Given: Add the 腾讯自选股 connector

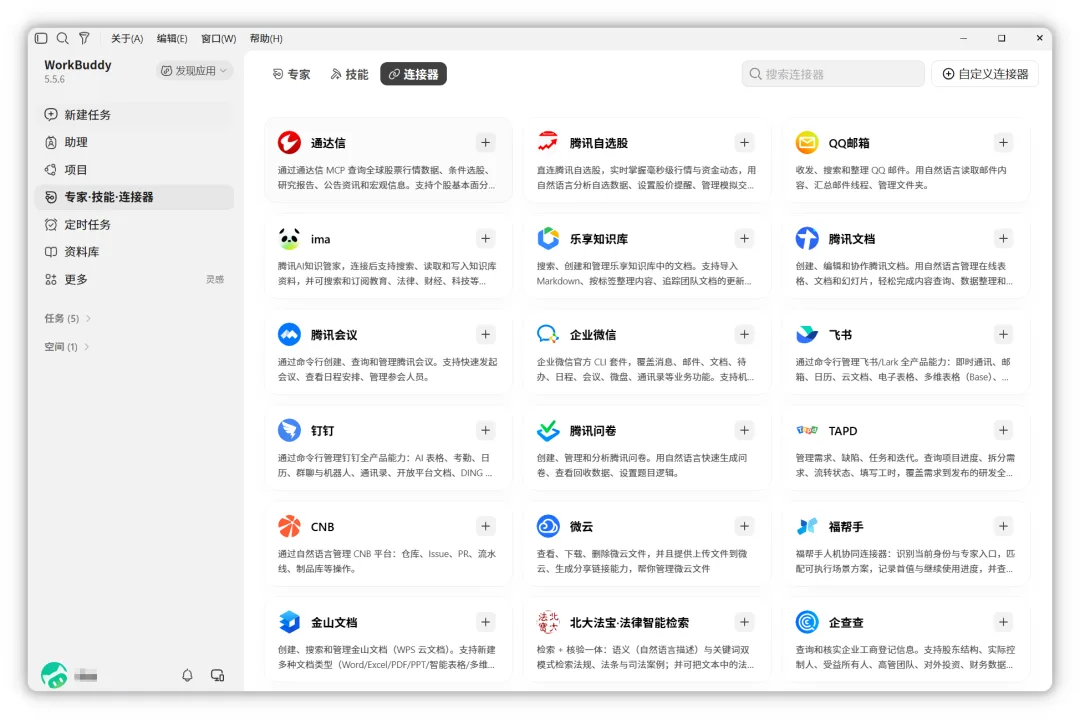Looking at the screenshot, I should pos(745,143).
